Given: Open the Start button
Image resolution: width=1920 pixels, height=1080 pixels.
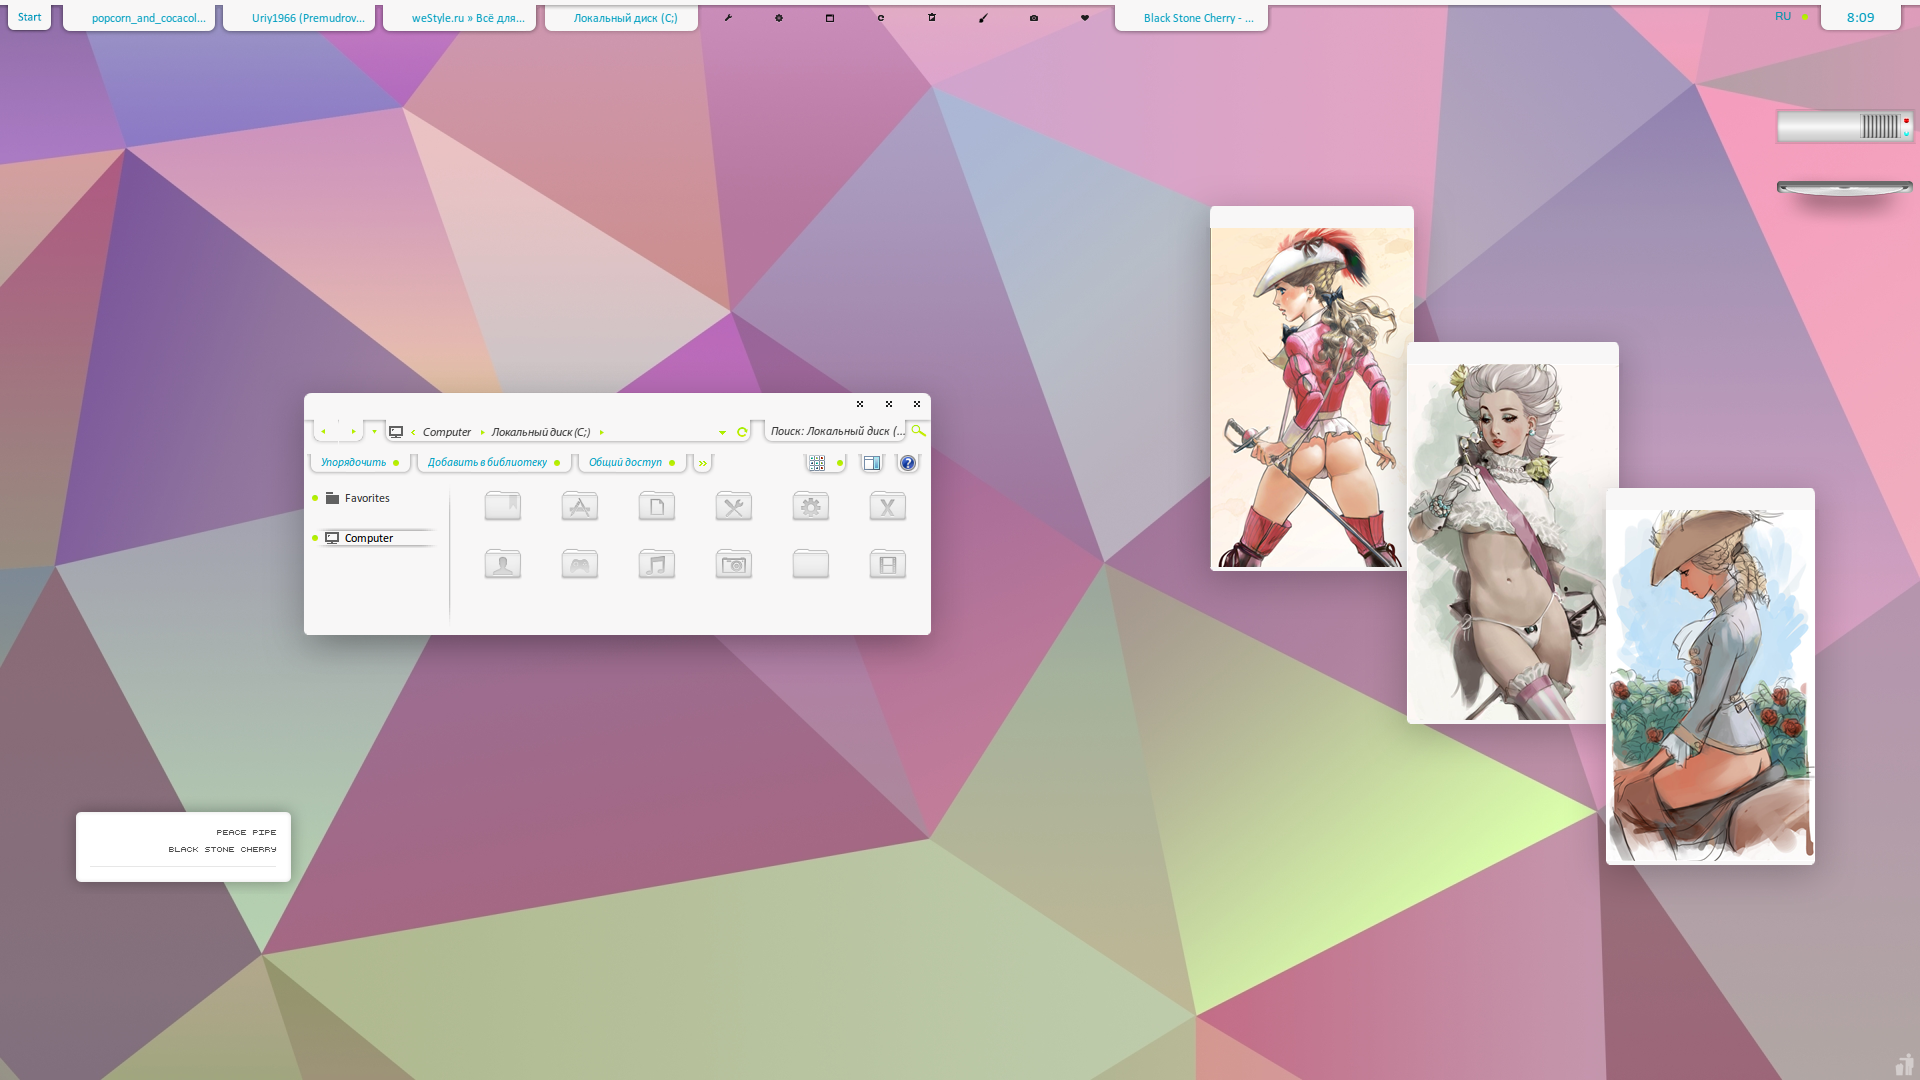Looking at the screenshot, I should [x=29, y=17].
